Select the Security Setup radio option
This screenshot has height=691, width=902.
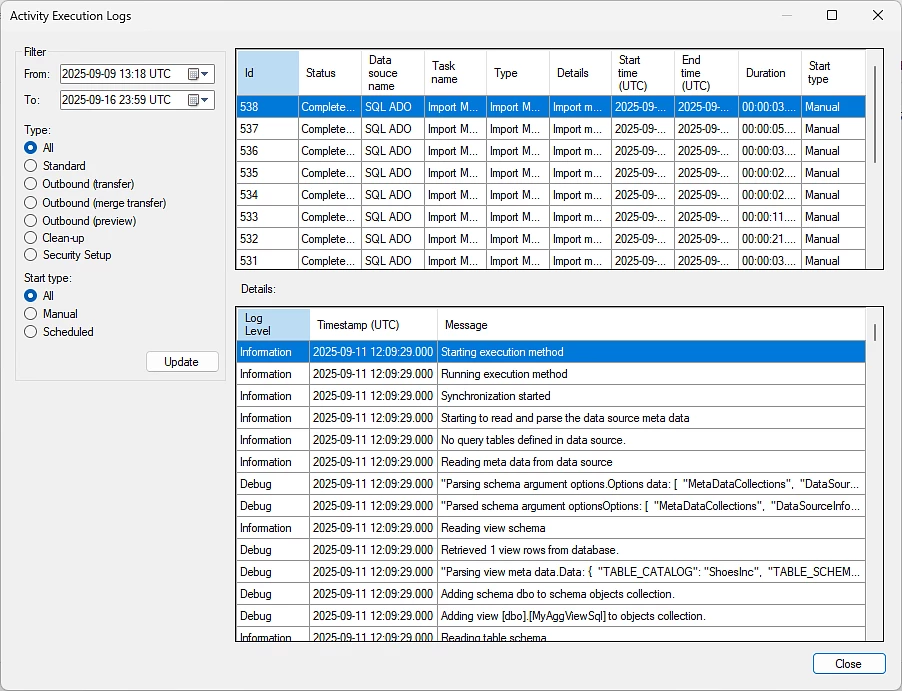pos(31,255)
